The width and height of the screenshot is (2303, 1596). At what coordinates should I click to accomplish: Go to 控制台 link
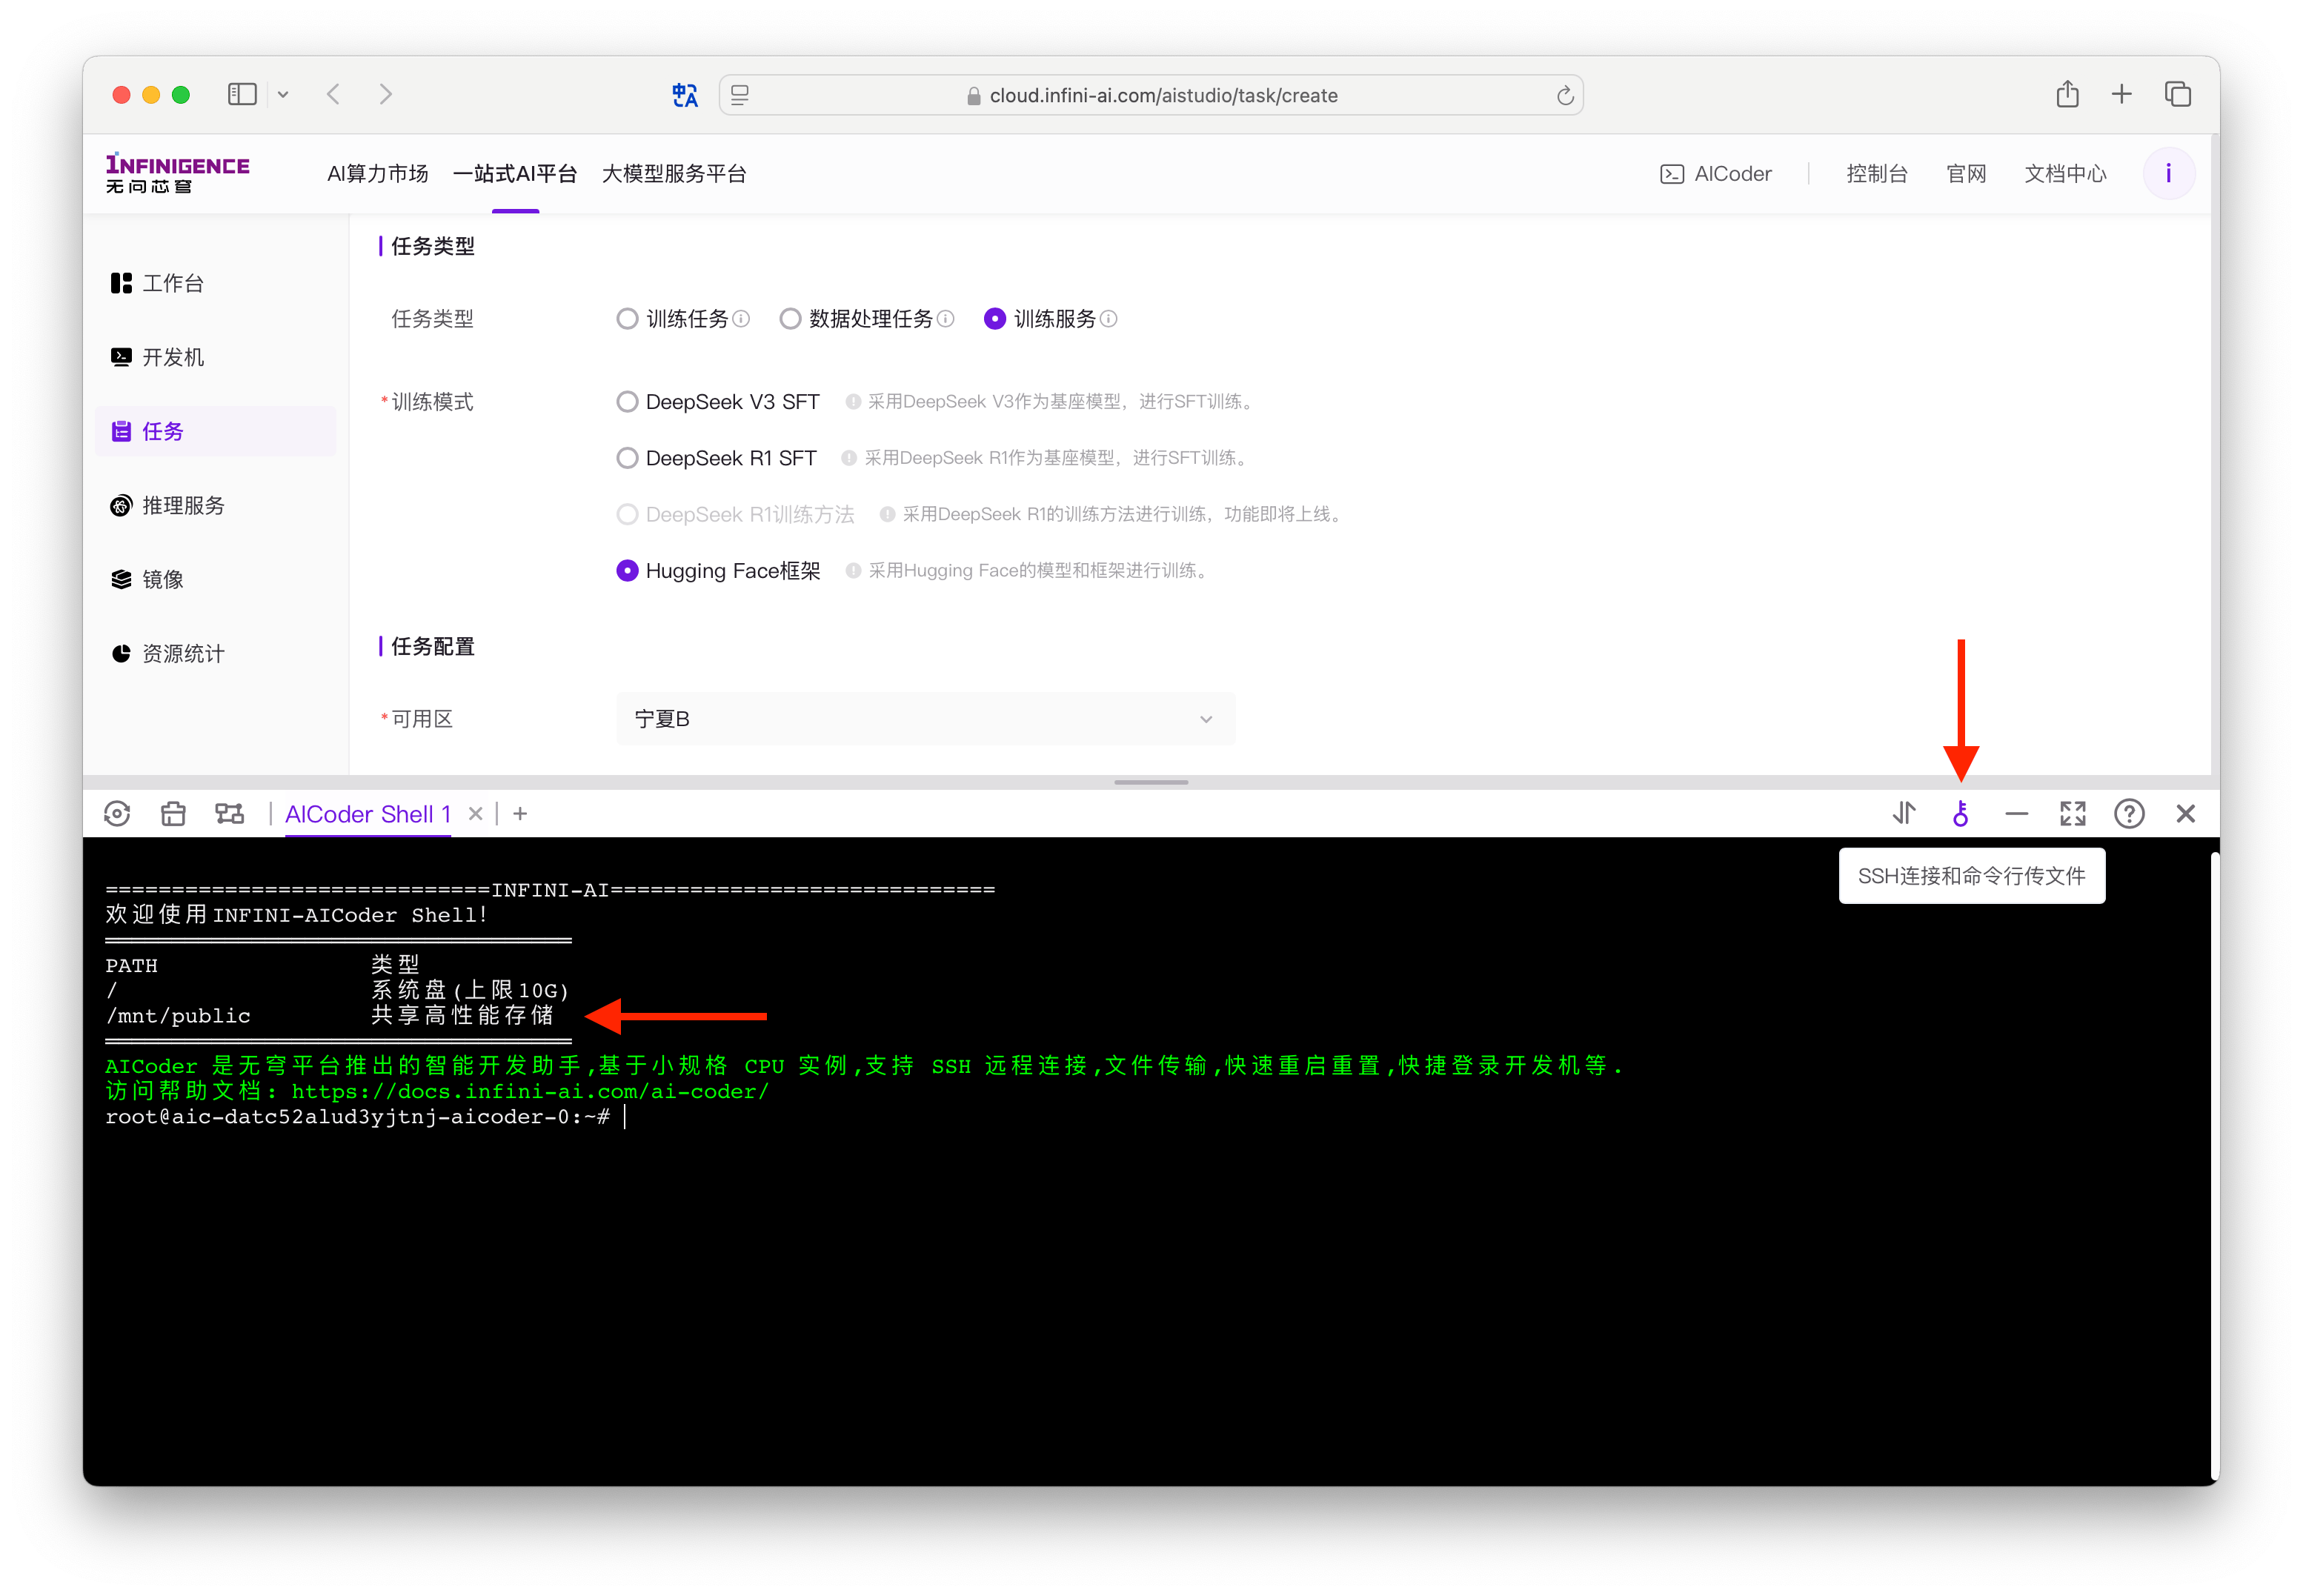[x=1877, y=174]
